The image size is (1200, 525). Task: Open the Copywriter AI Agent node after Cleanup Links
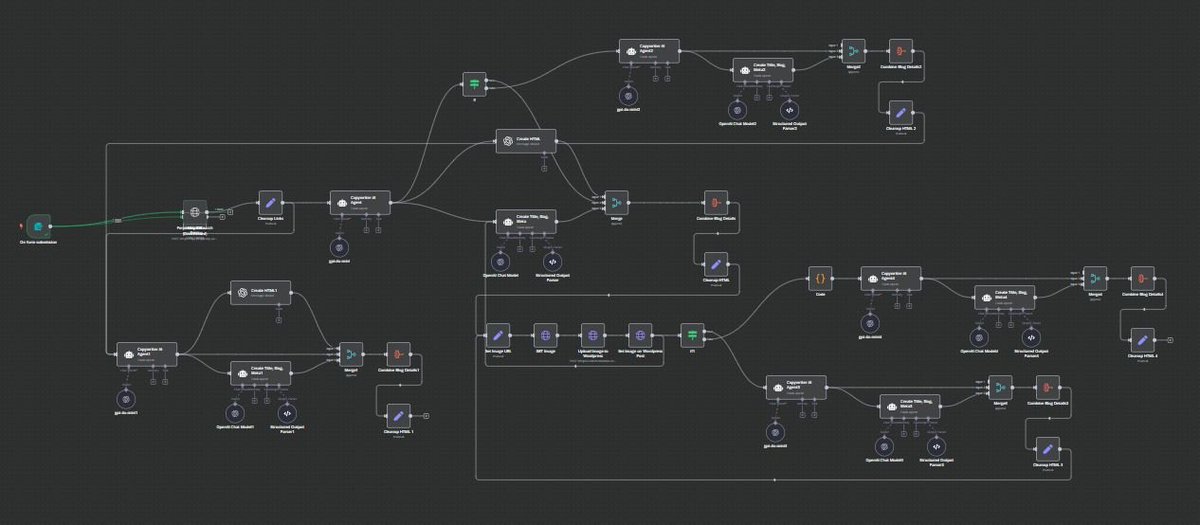(x=360, y=202)
